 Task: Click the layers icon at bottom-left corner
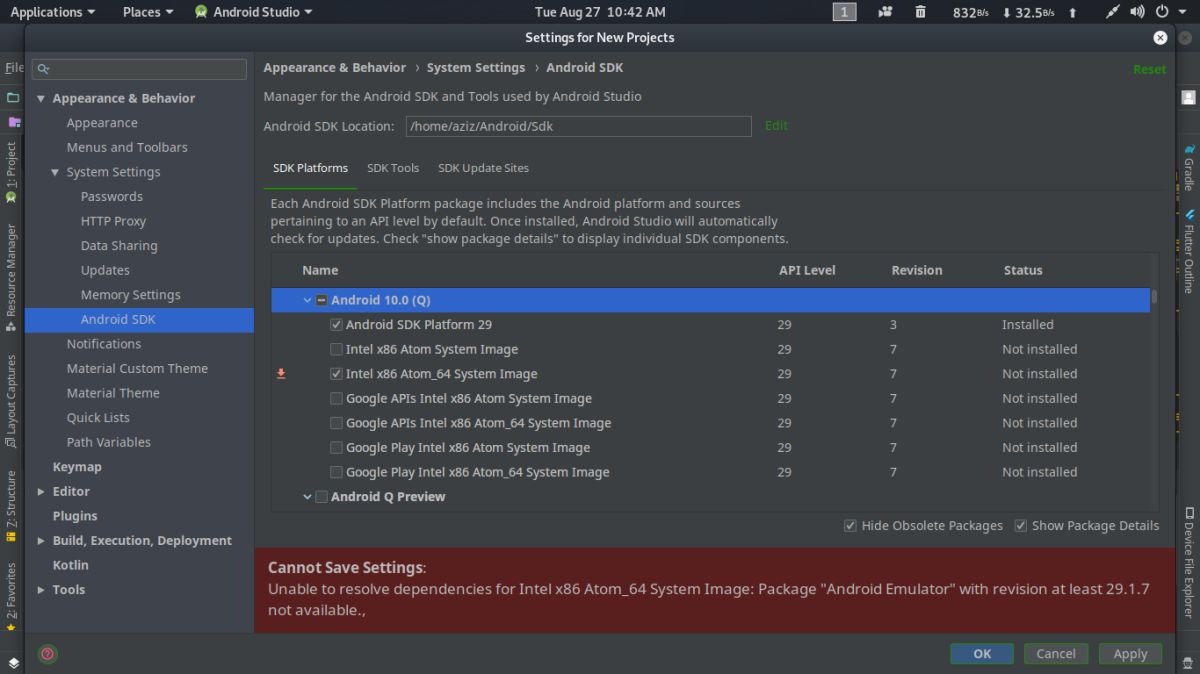(x=13, y=662)
